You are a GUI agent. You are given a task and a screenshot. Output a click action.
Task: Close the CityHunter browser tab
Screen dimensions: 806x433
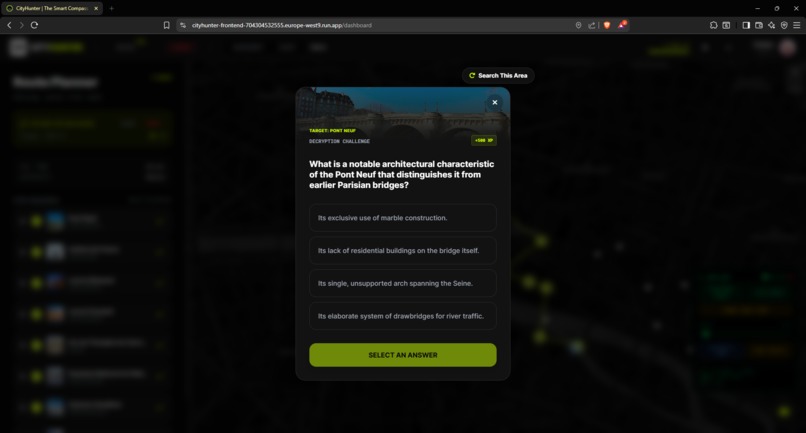tap(96, 8)
